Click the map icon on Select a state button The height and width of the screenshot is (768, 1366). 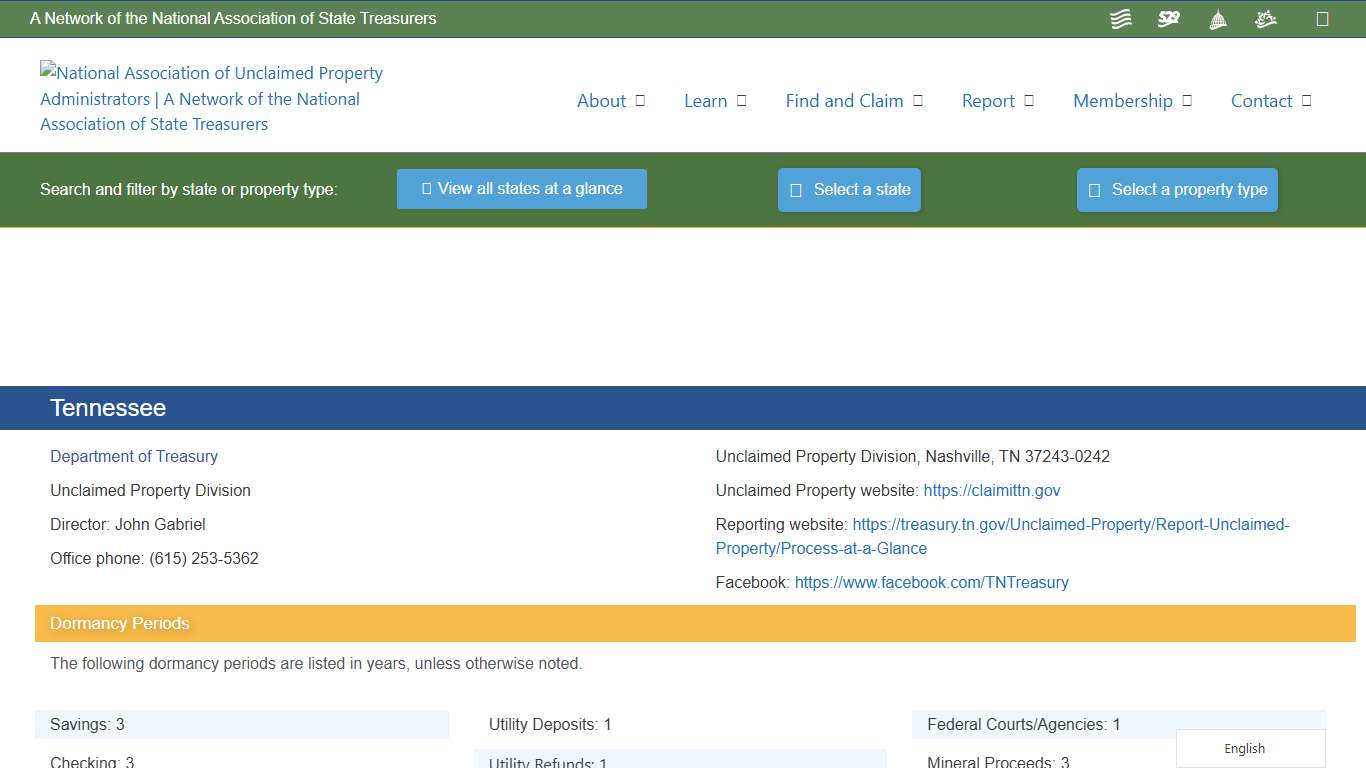click(x=795, y=189)
